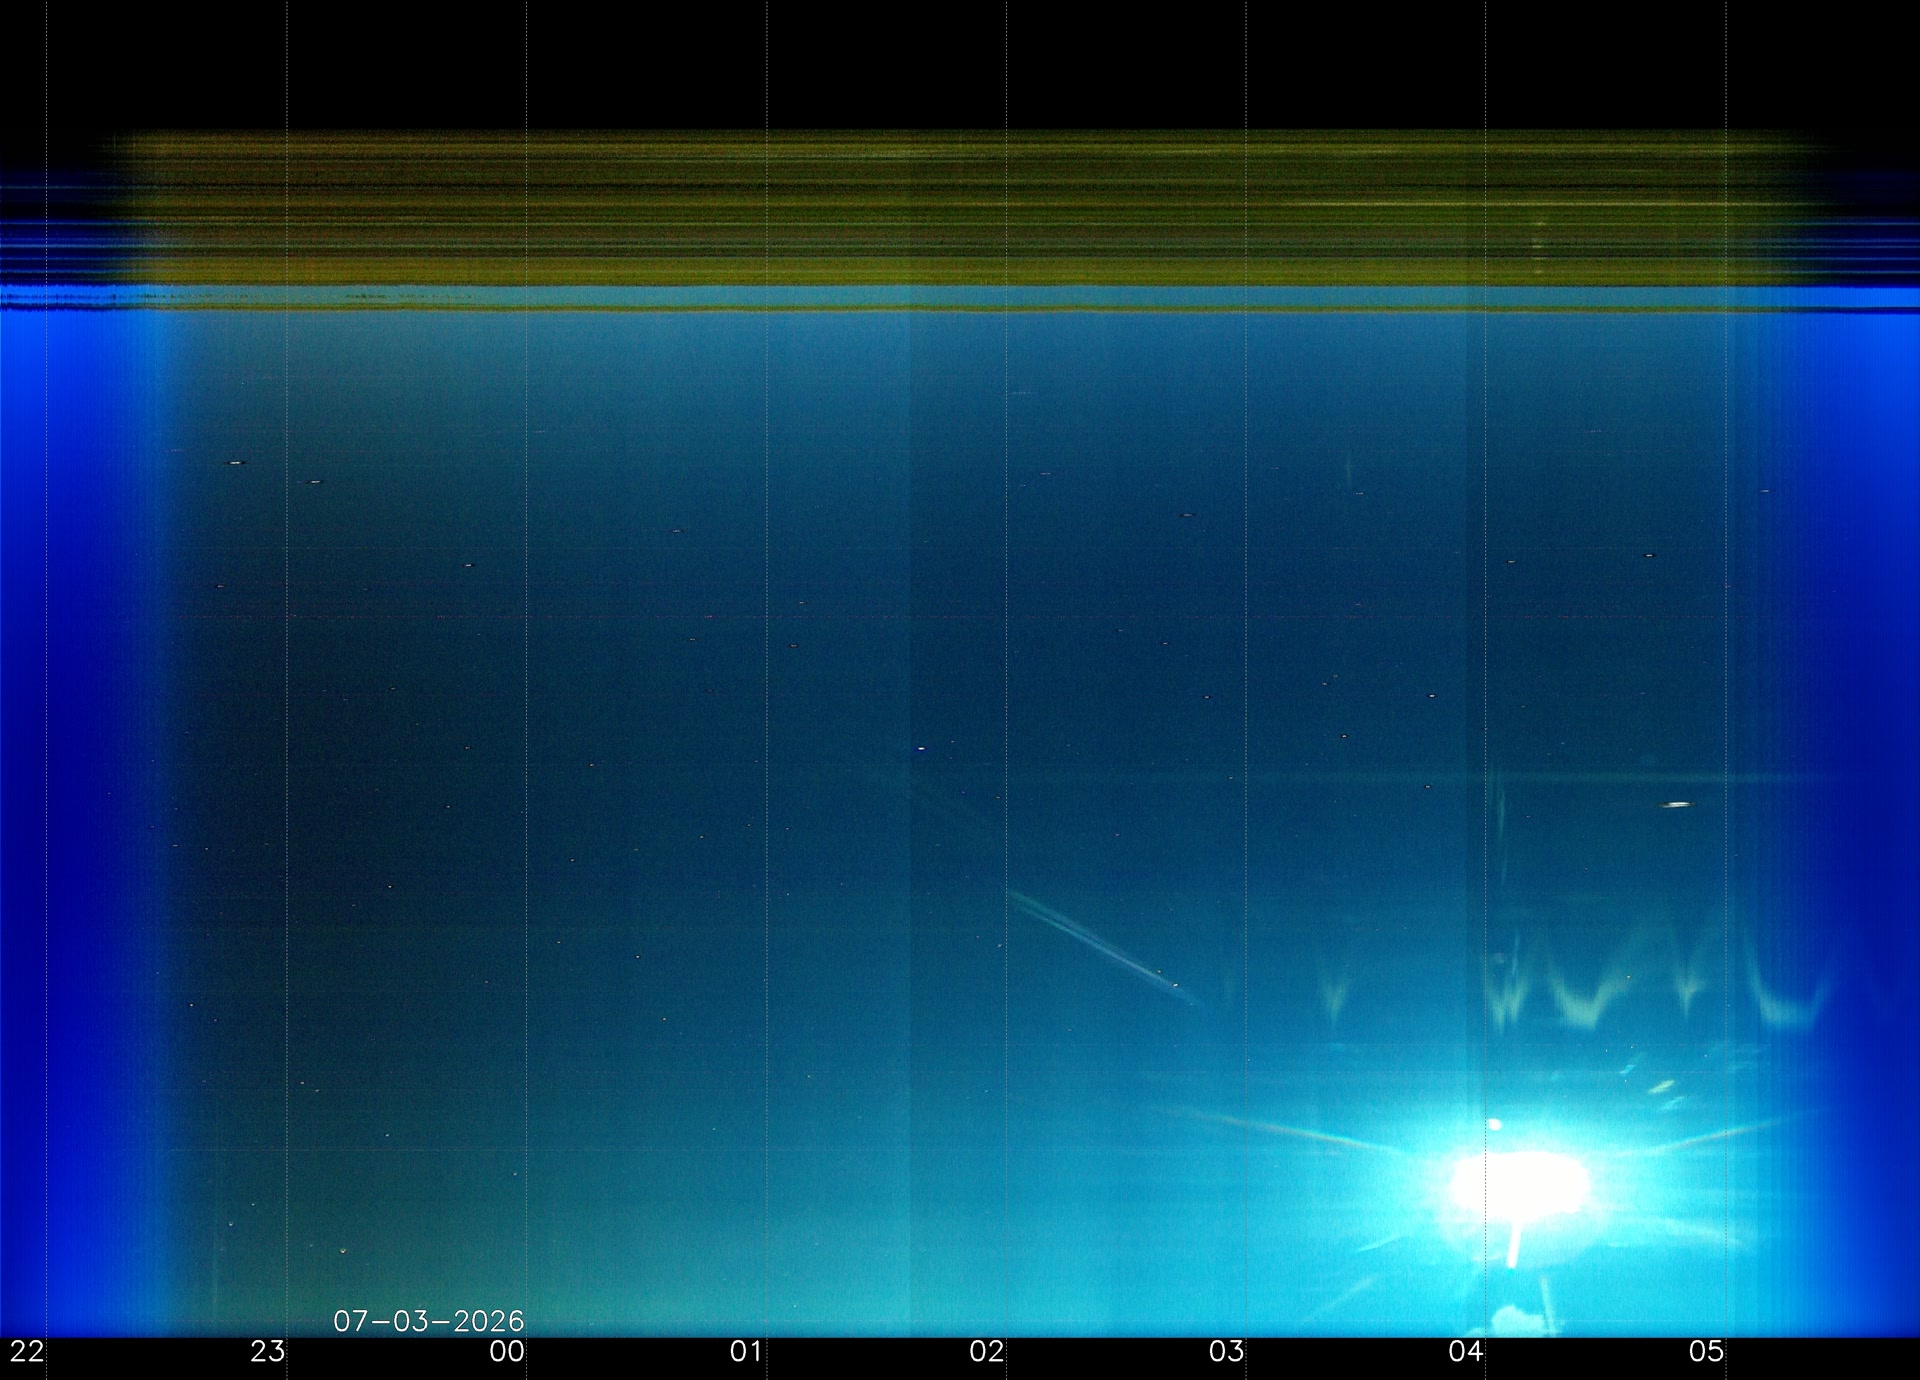The image size is (1920, 1380).
Task: Click the black area above the yellow band
Action: coord(960,62)
